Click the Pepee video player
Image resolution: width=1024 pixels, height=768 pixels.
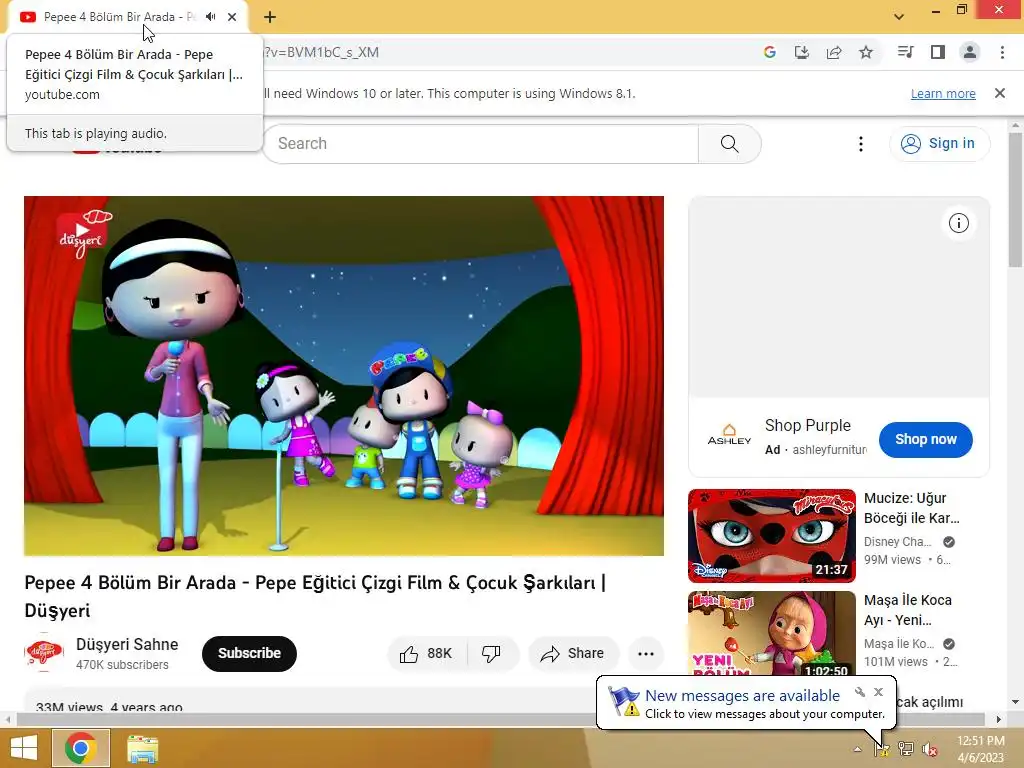[344, 376]
